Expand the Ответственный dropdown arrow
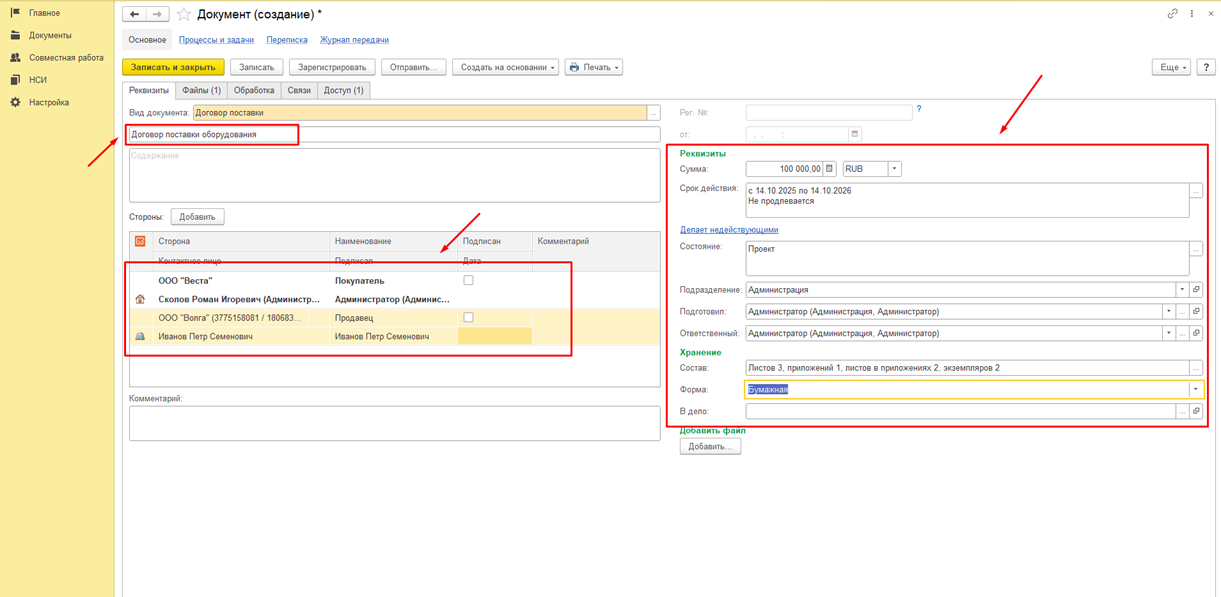 click(x=1168, y=333)
